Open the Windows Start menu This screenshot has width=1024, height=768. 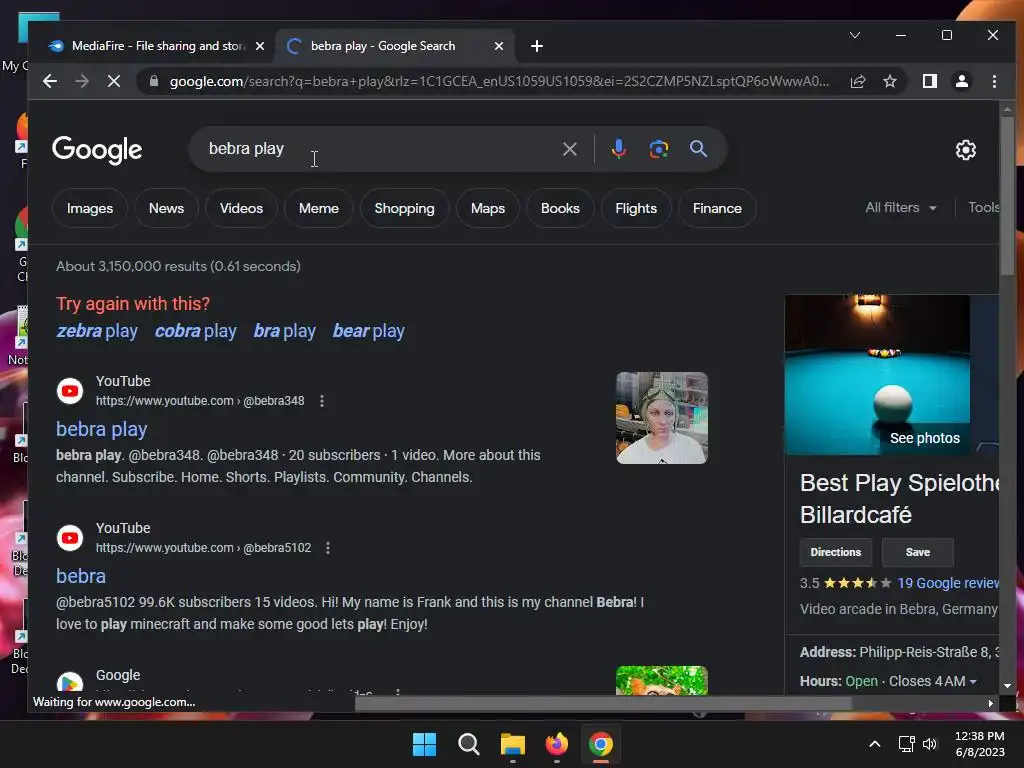pos(424,744)
